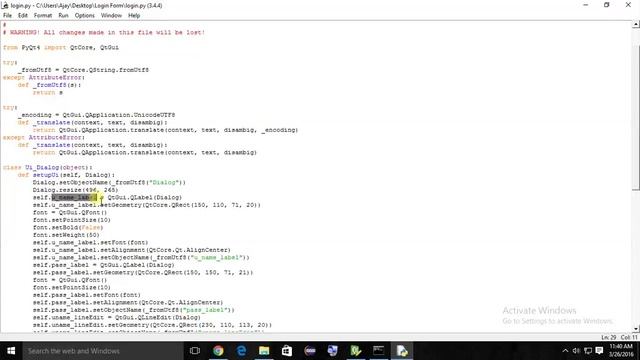
Task: Click the 'from PyQt4 import QtCore, QtGui' line
Action: point(61,47)
